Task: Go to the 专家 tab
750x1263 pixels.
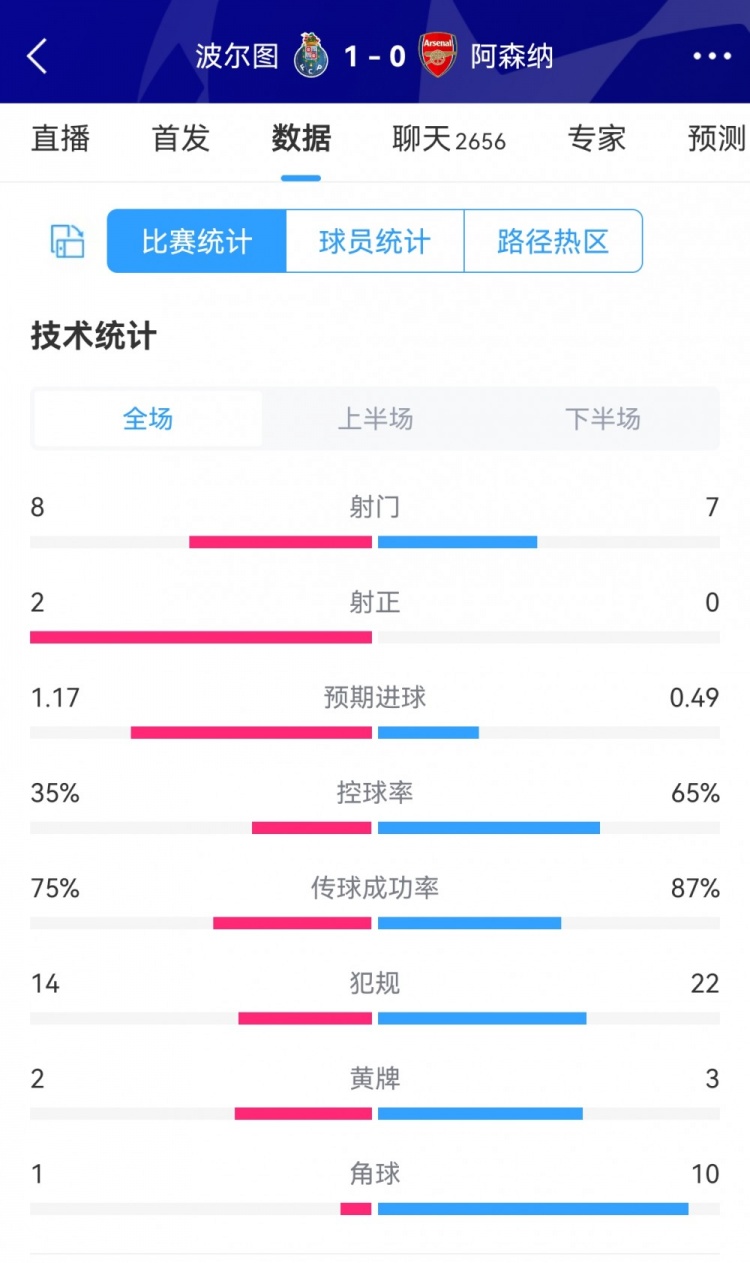Action: point(597,138)
